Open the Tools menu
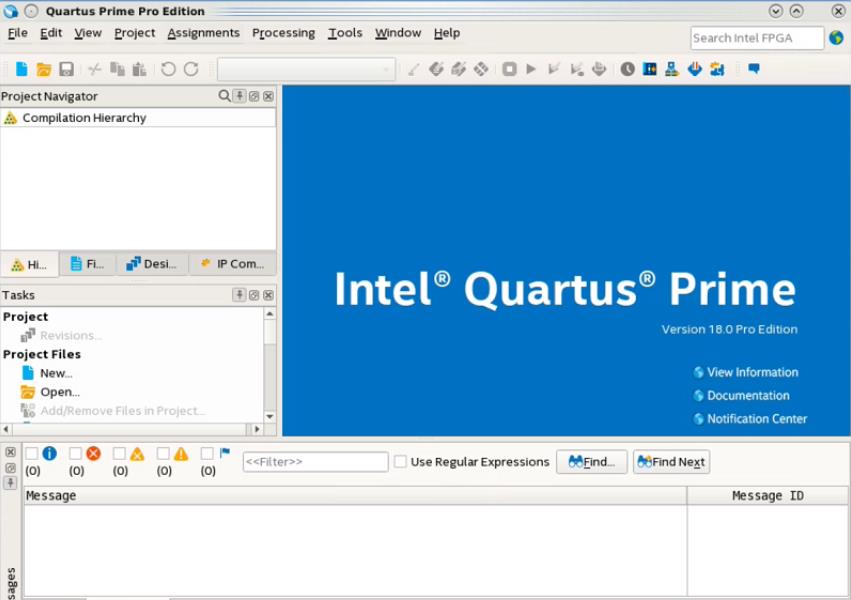851x600 pixels. click(345, 33)
